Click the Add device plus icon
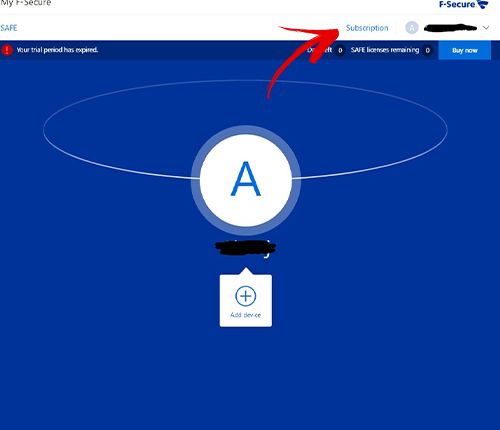 click(246, 296)
